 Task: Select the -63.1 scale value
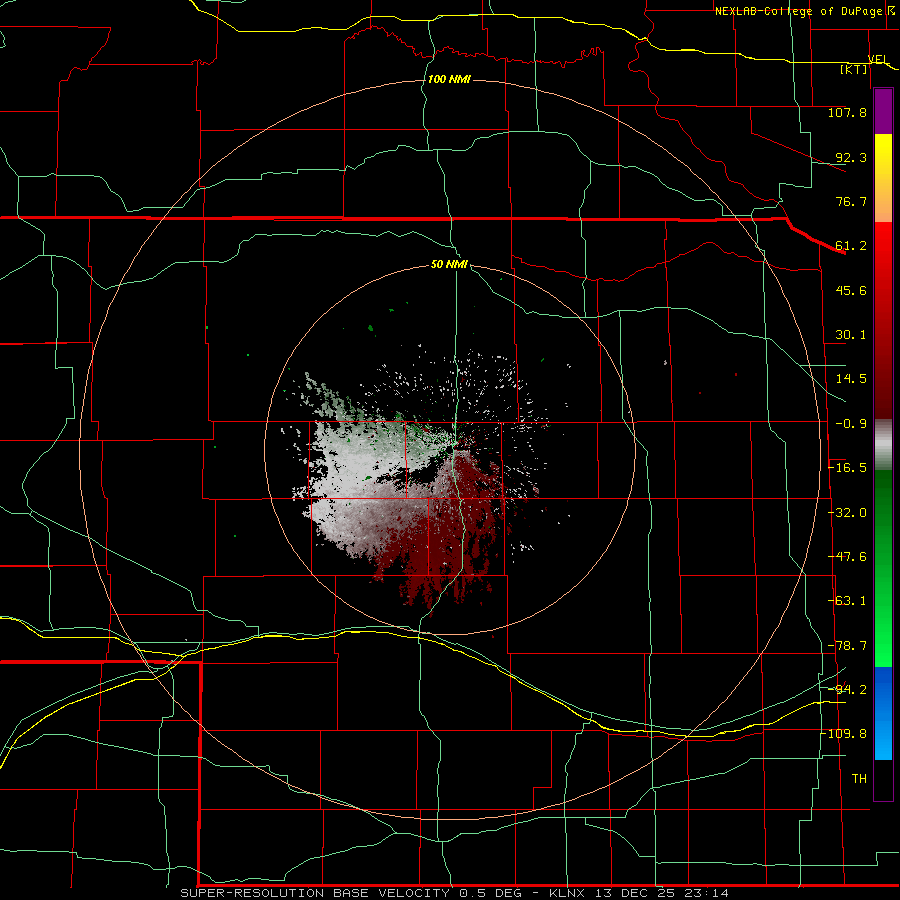(847, 601)
